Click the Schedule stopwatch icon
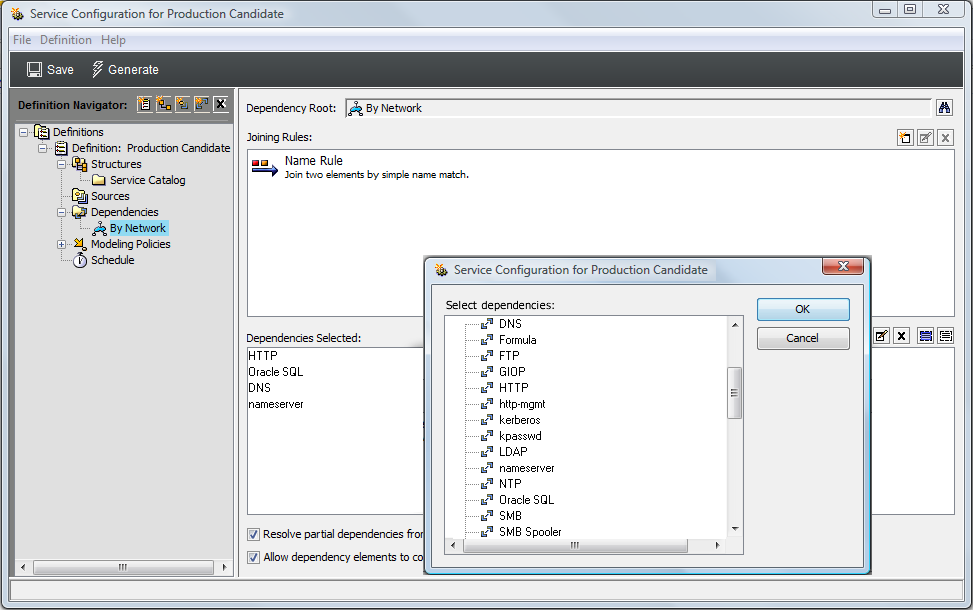 pyautogui.click(x=79, y=260)
